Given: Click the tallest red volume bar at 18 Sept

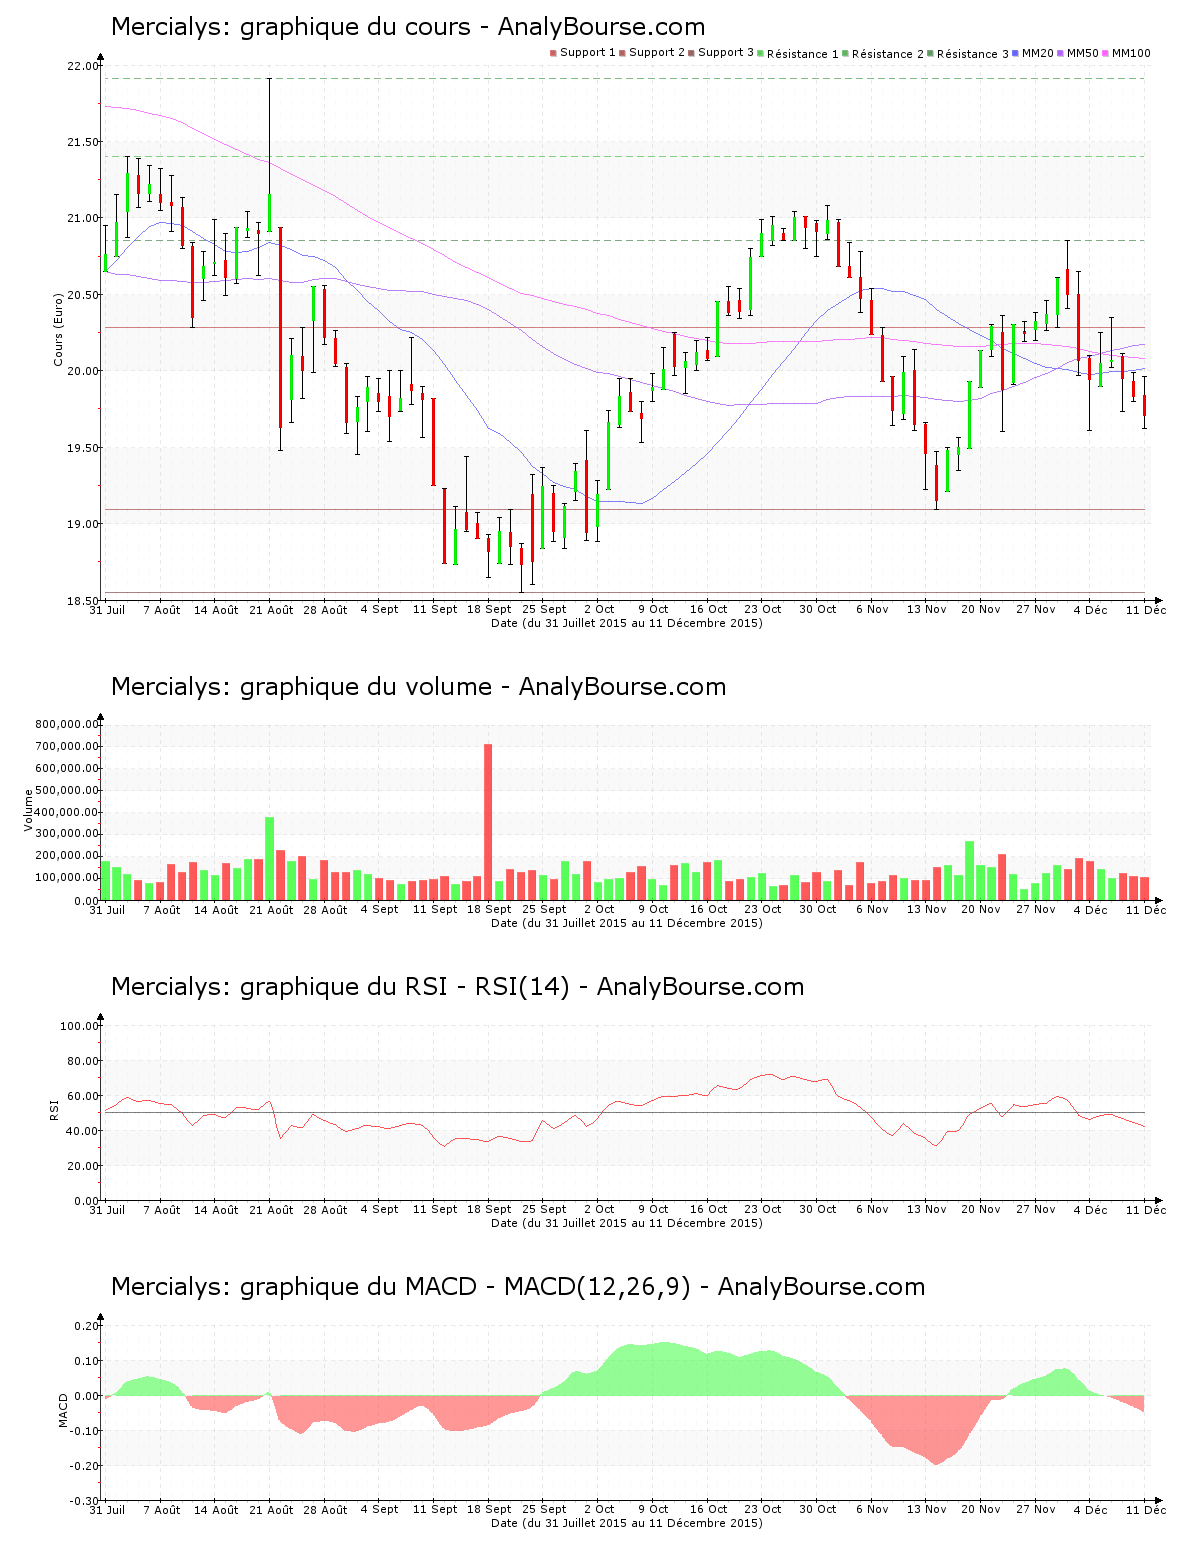Looking at the screenshot, I should click(x=488, y=822).
